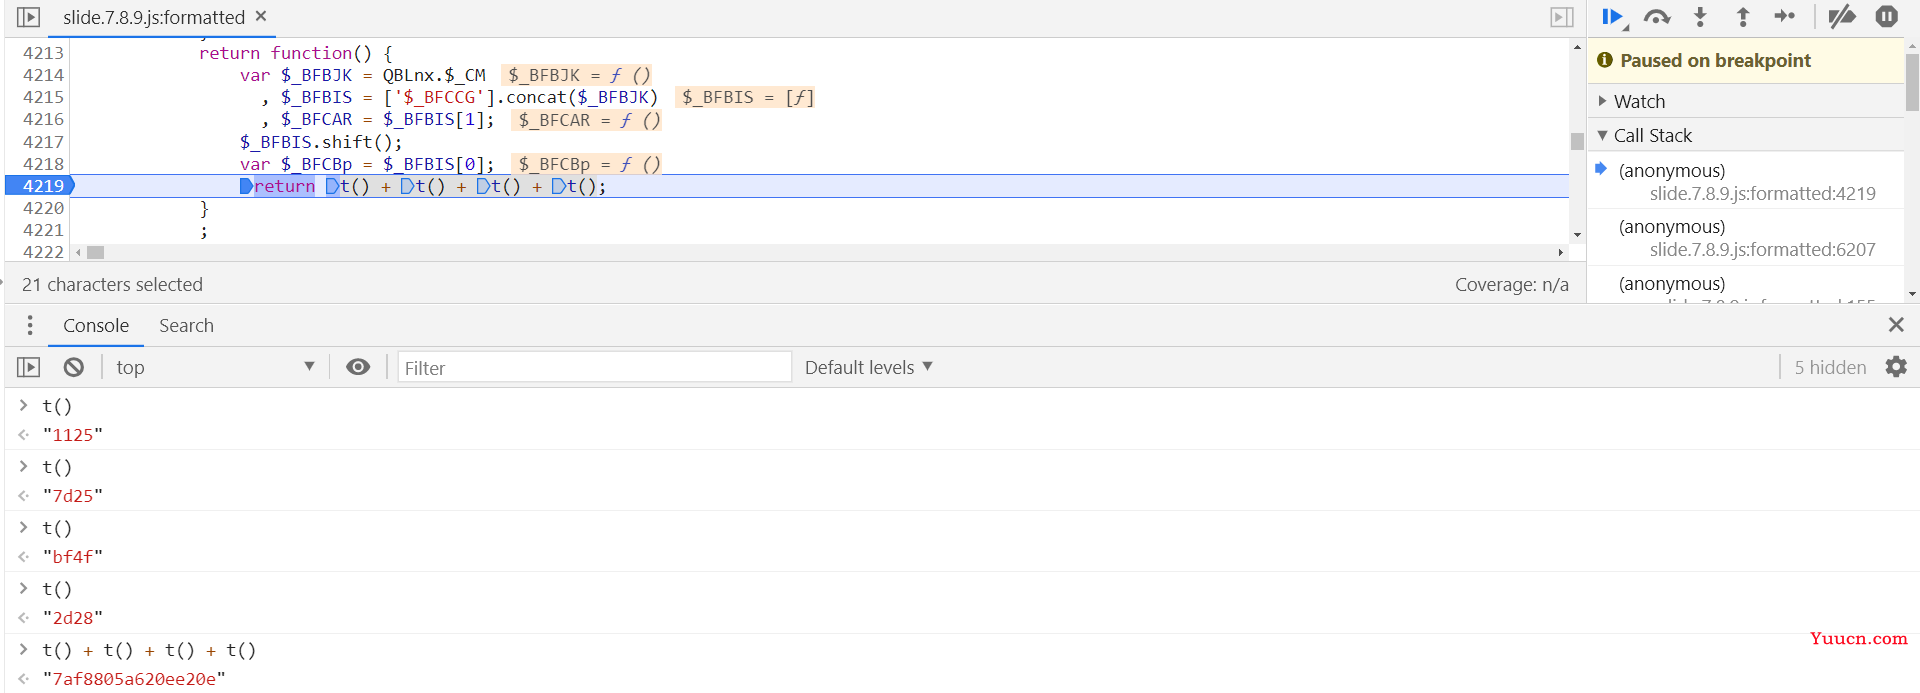Click the code editor scroll down arrow
This screenshot has width=1920, height=693.
1577,235
